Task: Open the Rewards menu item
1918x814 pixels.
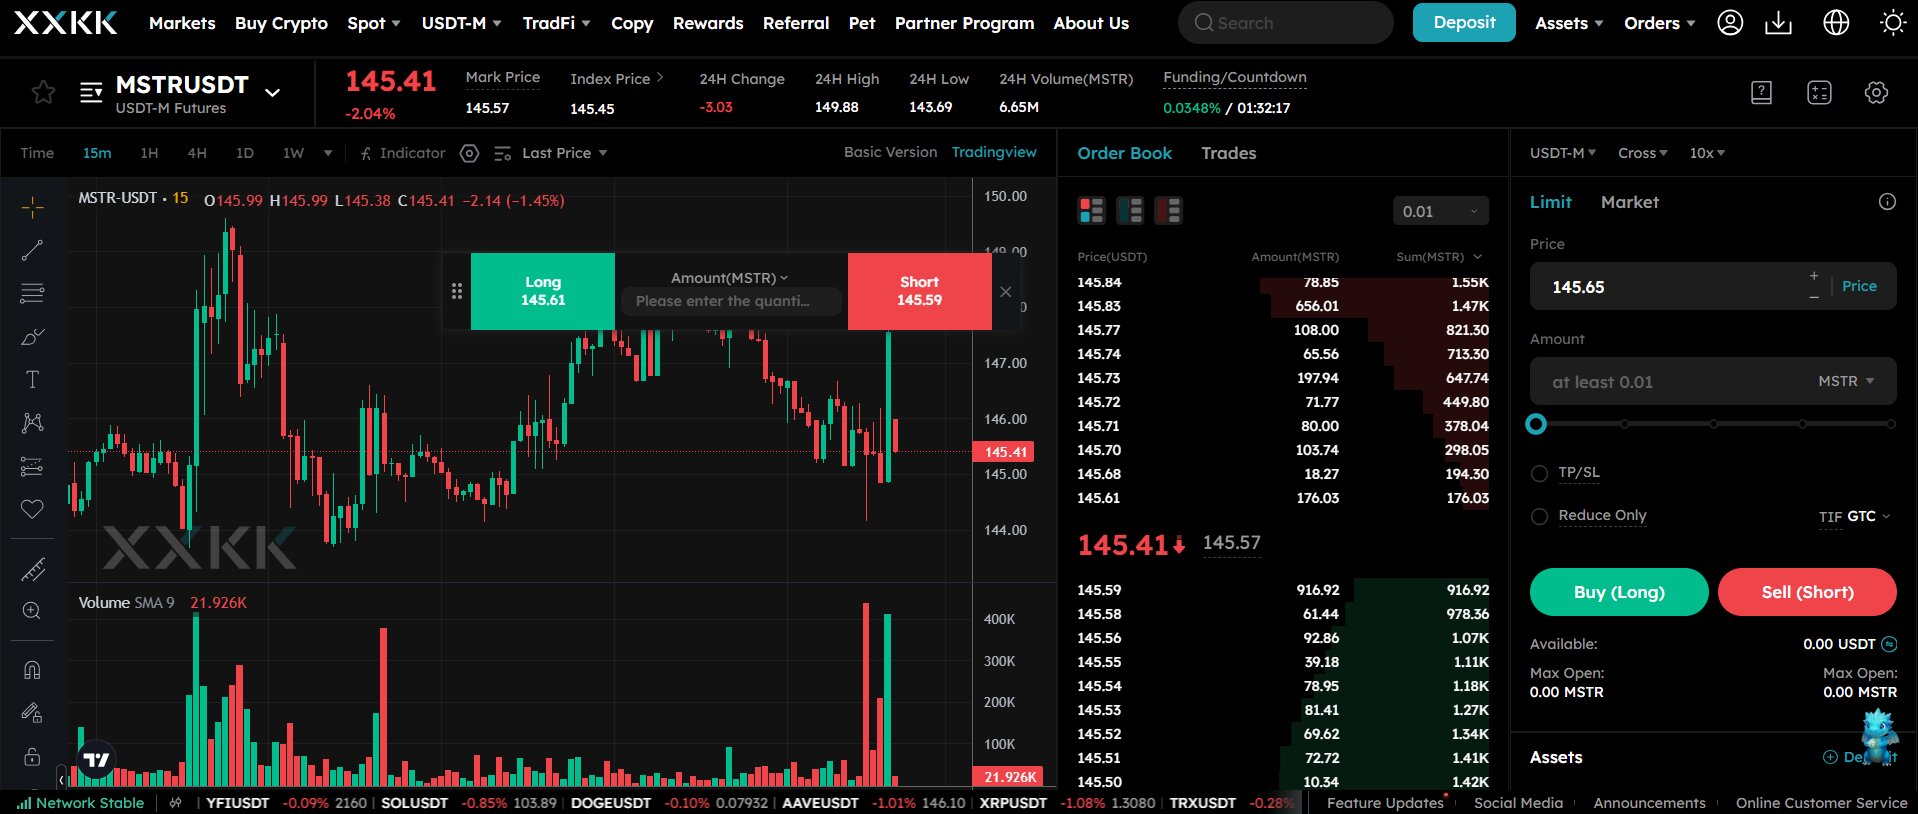Action: 708,23
